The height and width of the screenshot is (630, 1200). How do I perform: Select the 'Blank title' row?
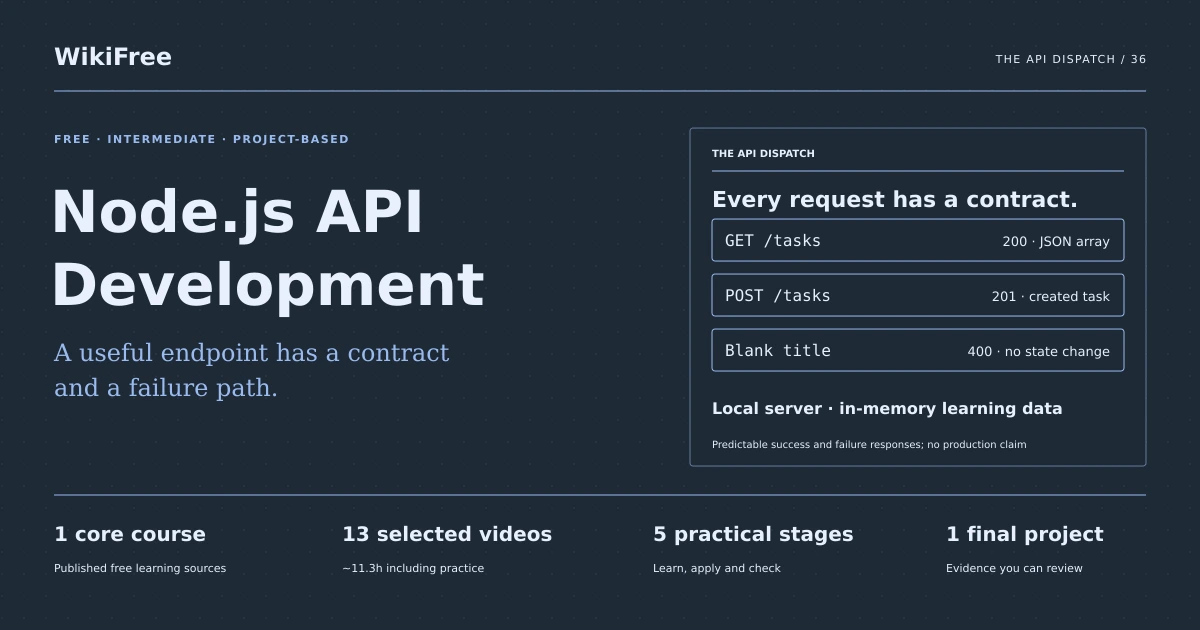918,350
